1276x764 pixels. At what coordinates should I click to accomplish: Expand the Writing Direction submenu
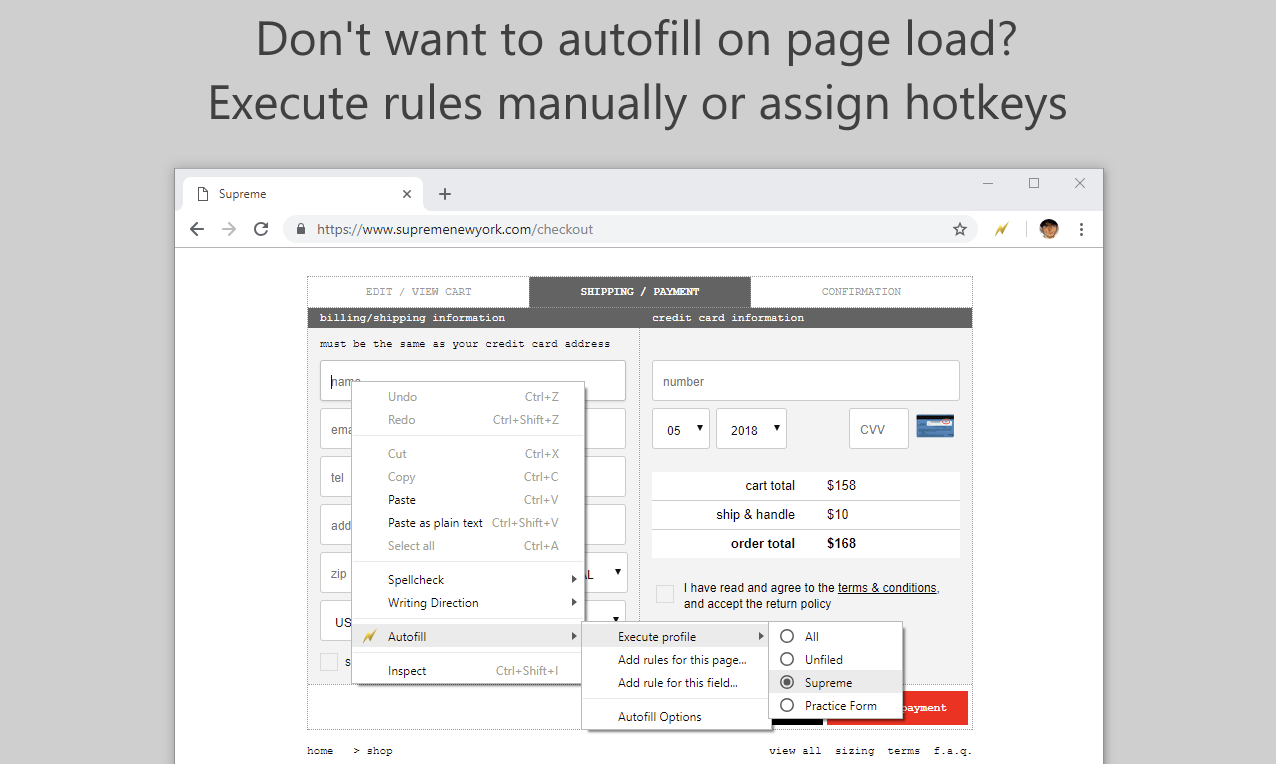[x=467, y=602]
